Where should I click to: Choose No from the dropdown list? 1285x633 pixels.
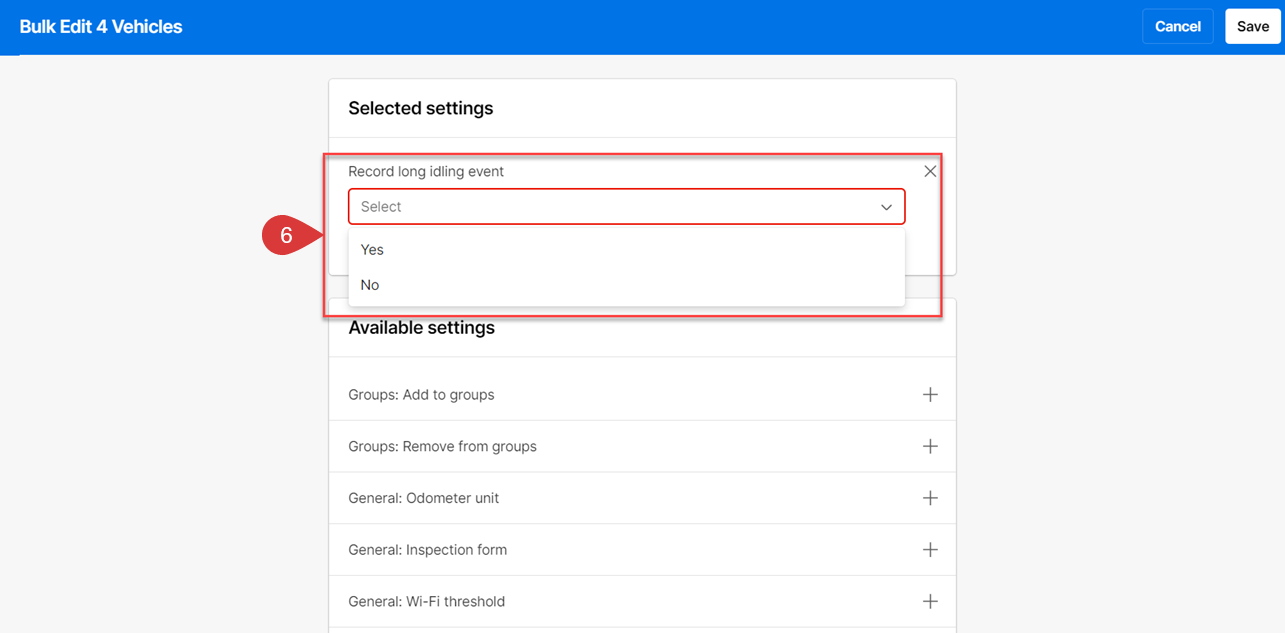click(x=626, y=285)
